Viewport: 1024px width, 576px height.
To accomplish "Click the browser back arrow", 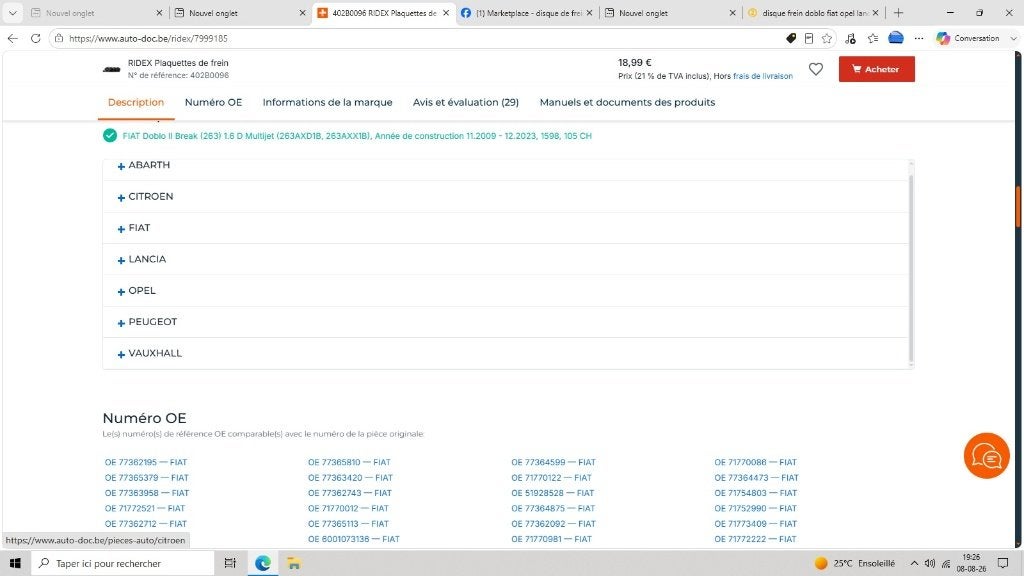I will click(x=12, y=39).
